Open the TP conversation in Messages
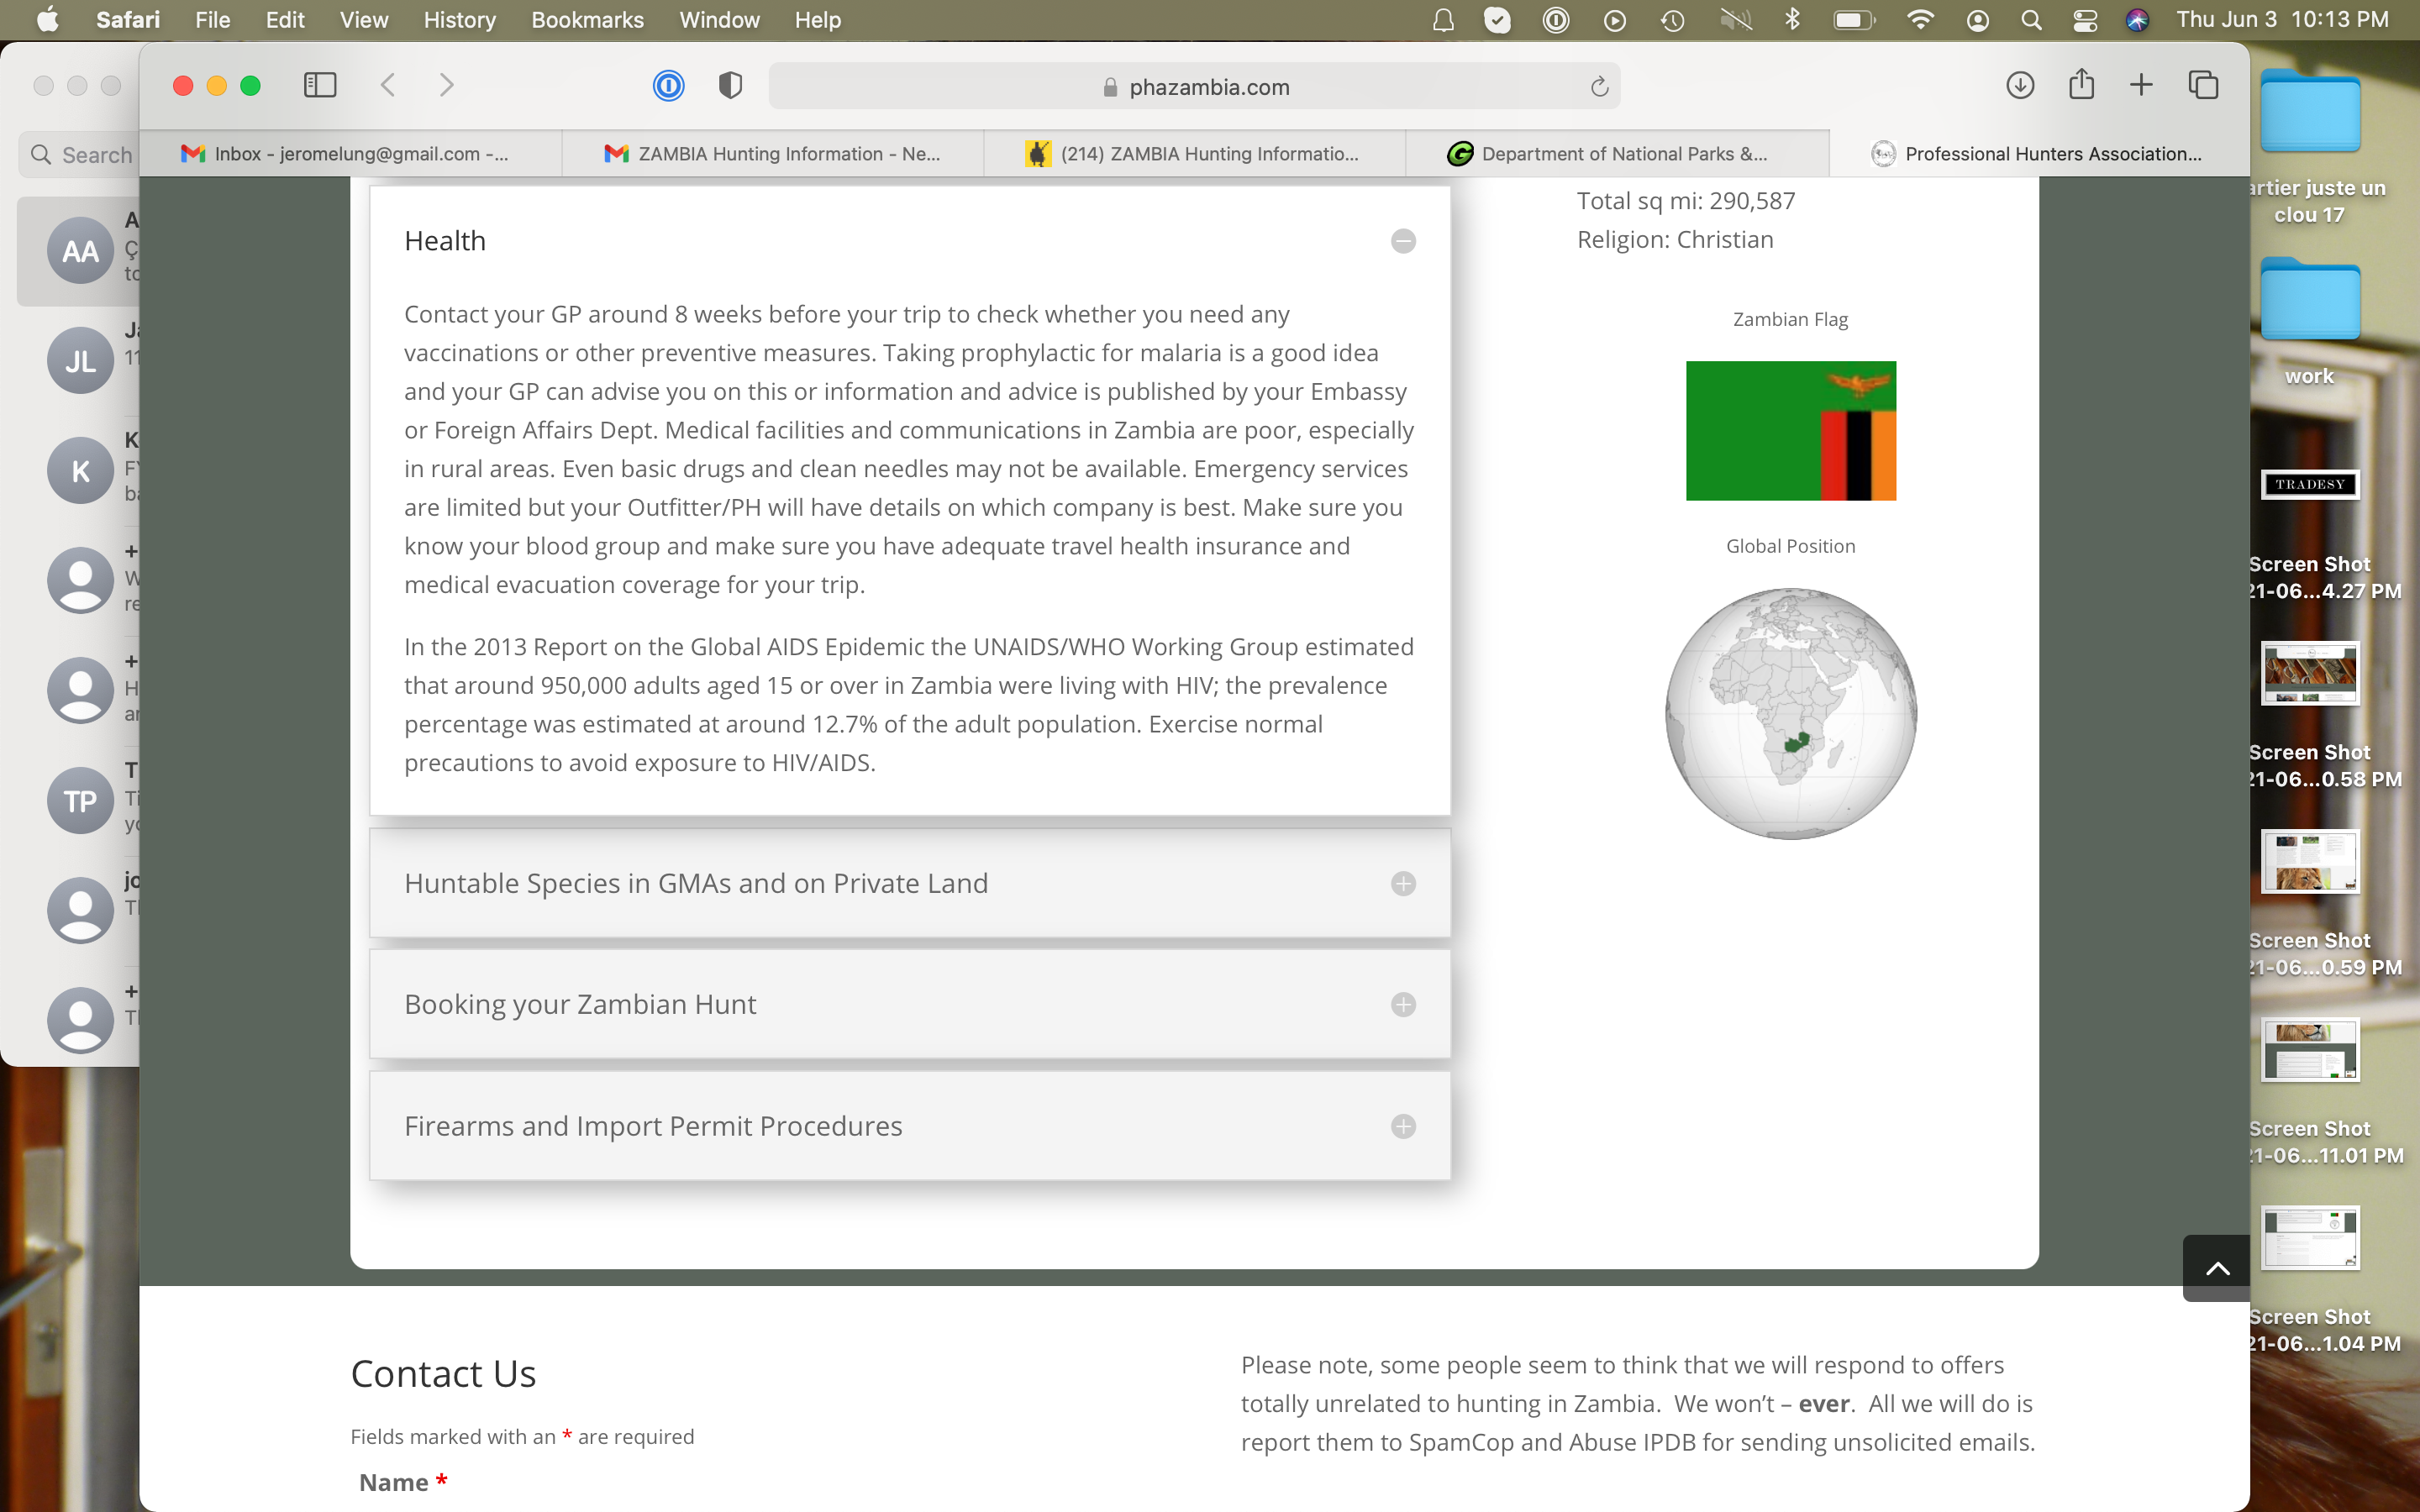Viewport: 2420px width, 1512px height. point(80,801)
